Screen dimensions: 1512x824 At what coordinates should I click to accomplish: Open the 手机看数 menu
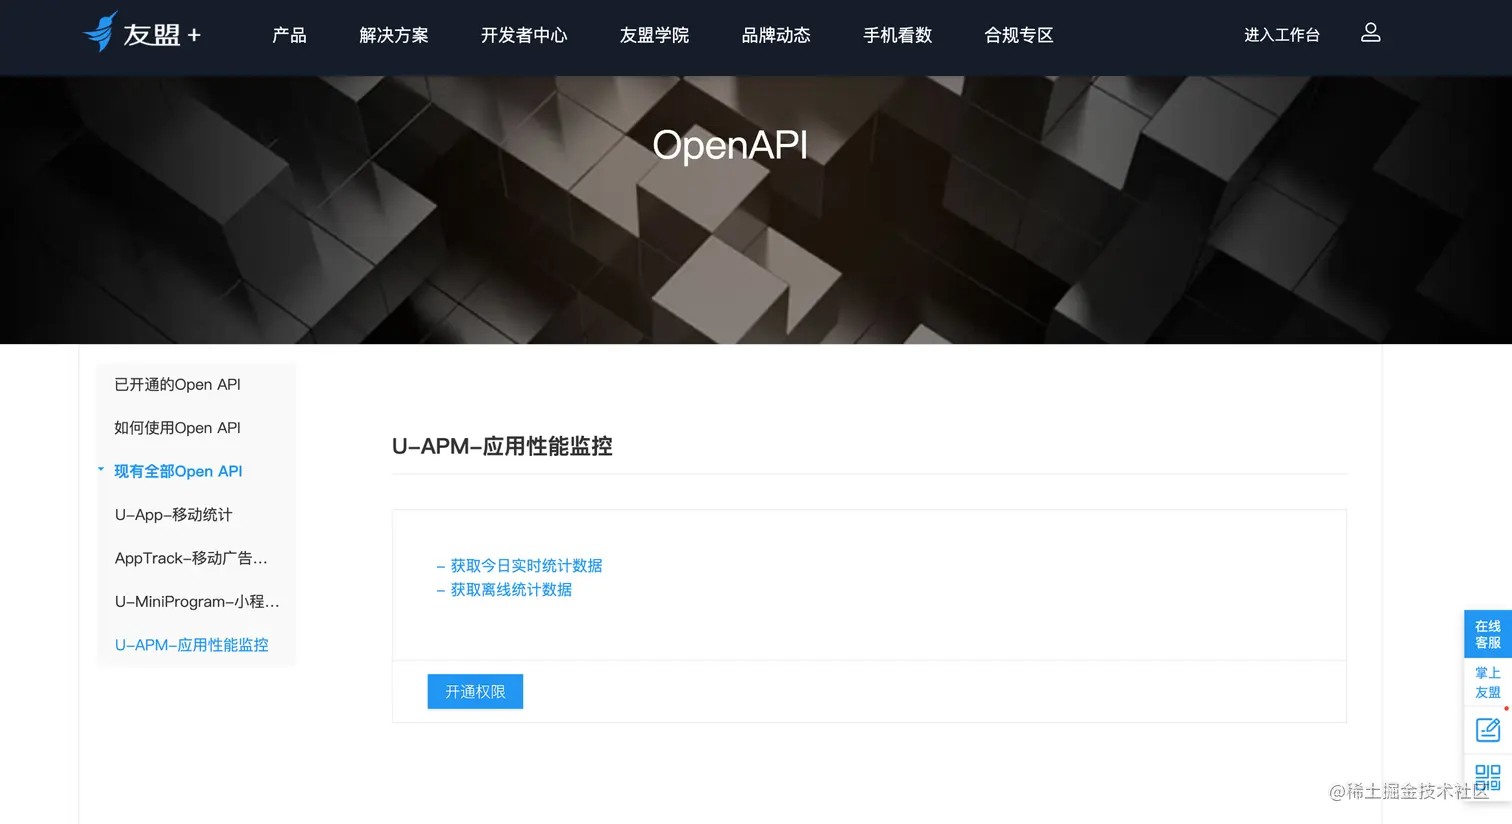pos(898,35)
